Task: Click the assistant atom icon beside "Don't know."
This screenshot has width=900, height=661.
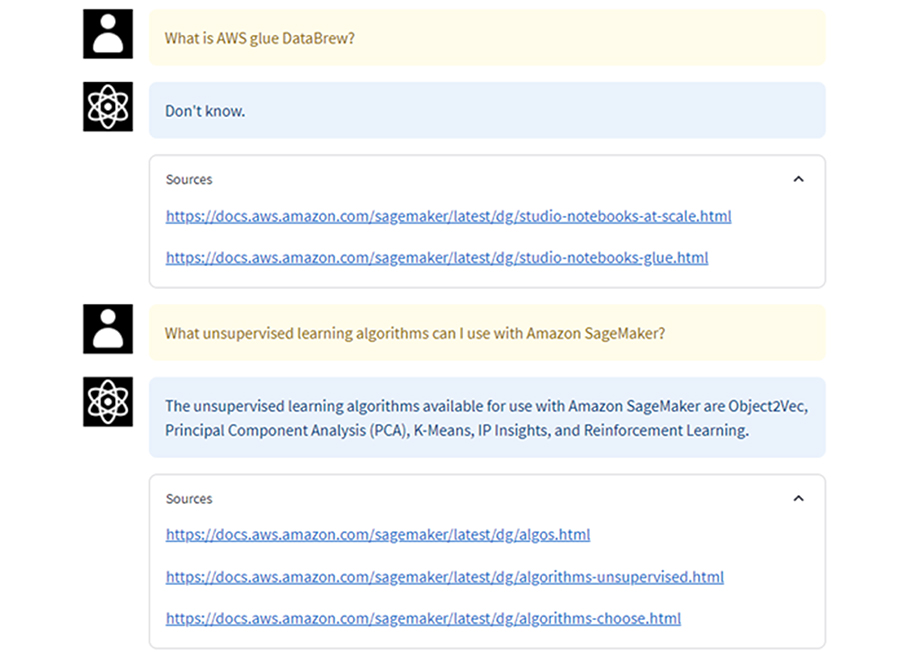Action: click(108, 107)
